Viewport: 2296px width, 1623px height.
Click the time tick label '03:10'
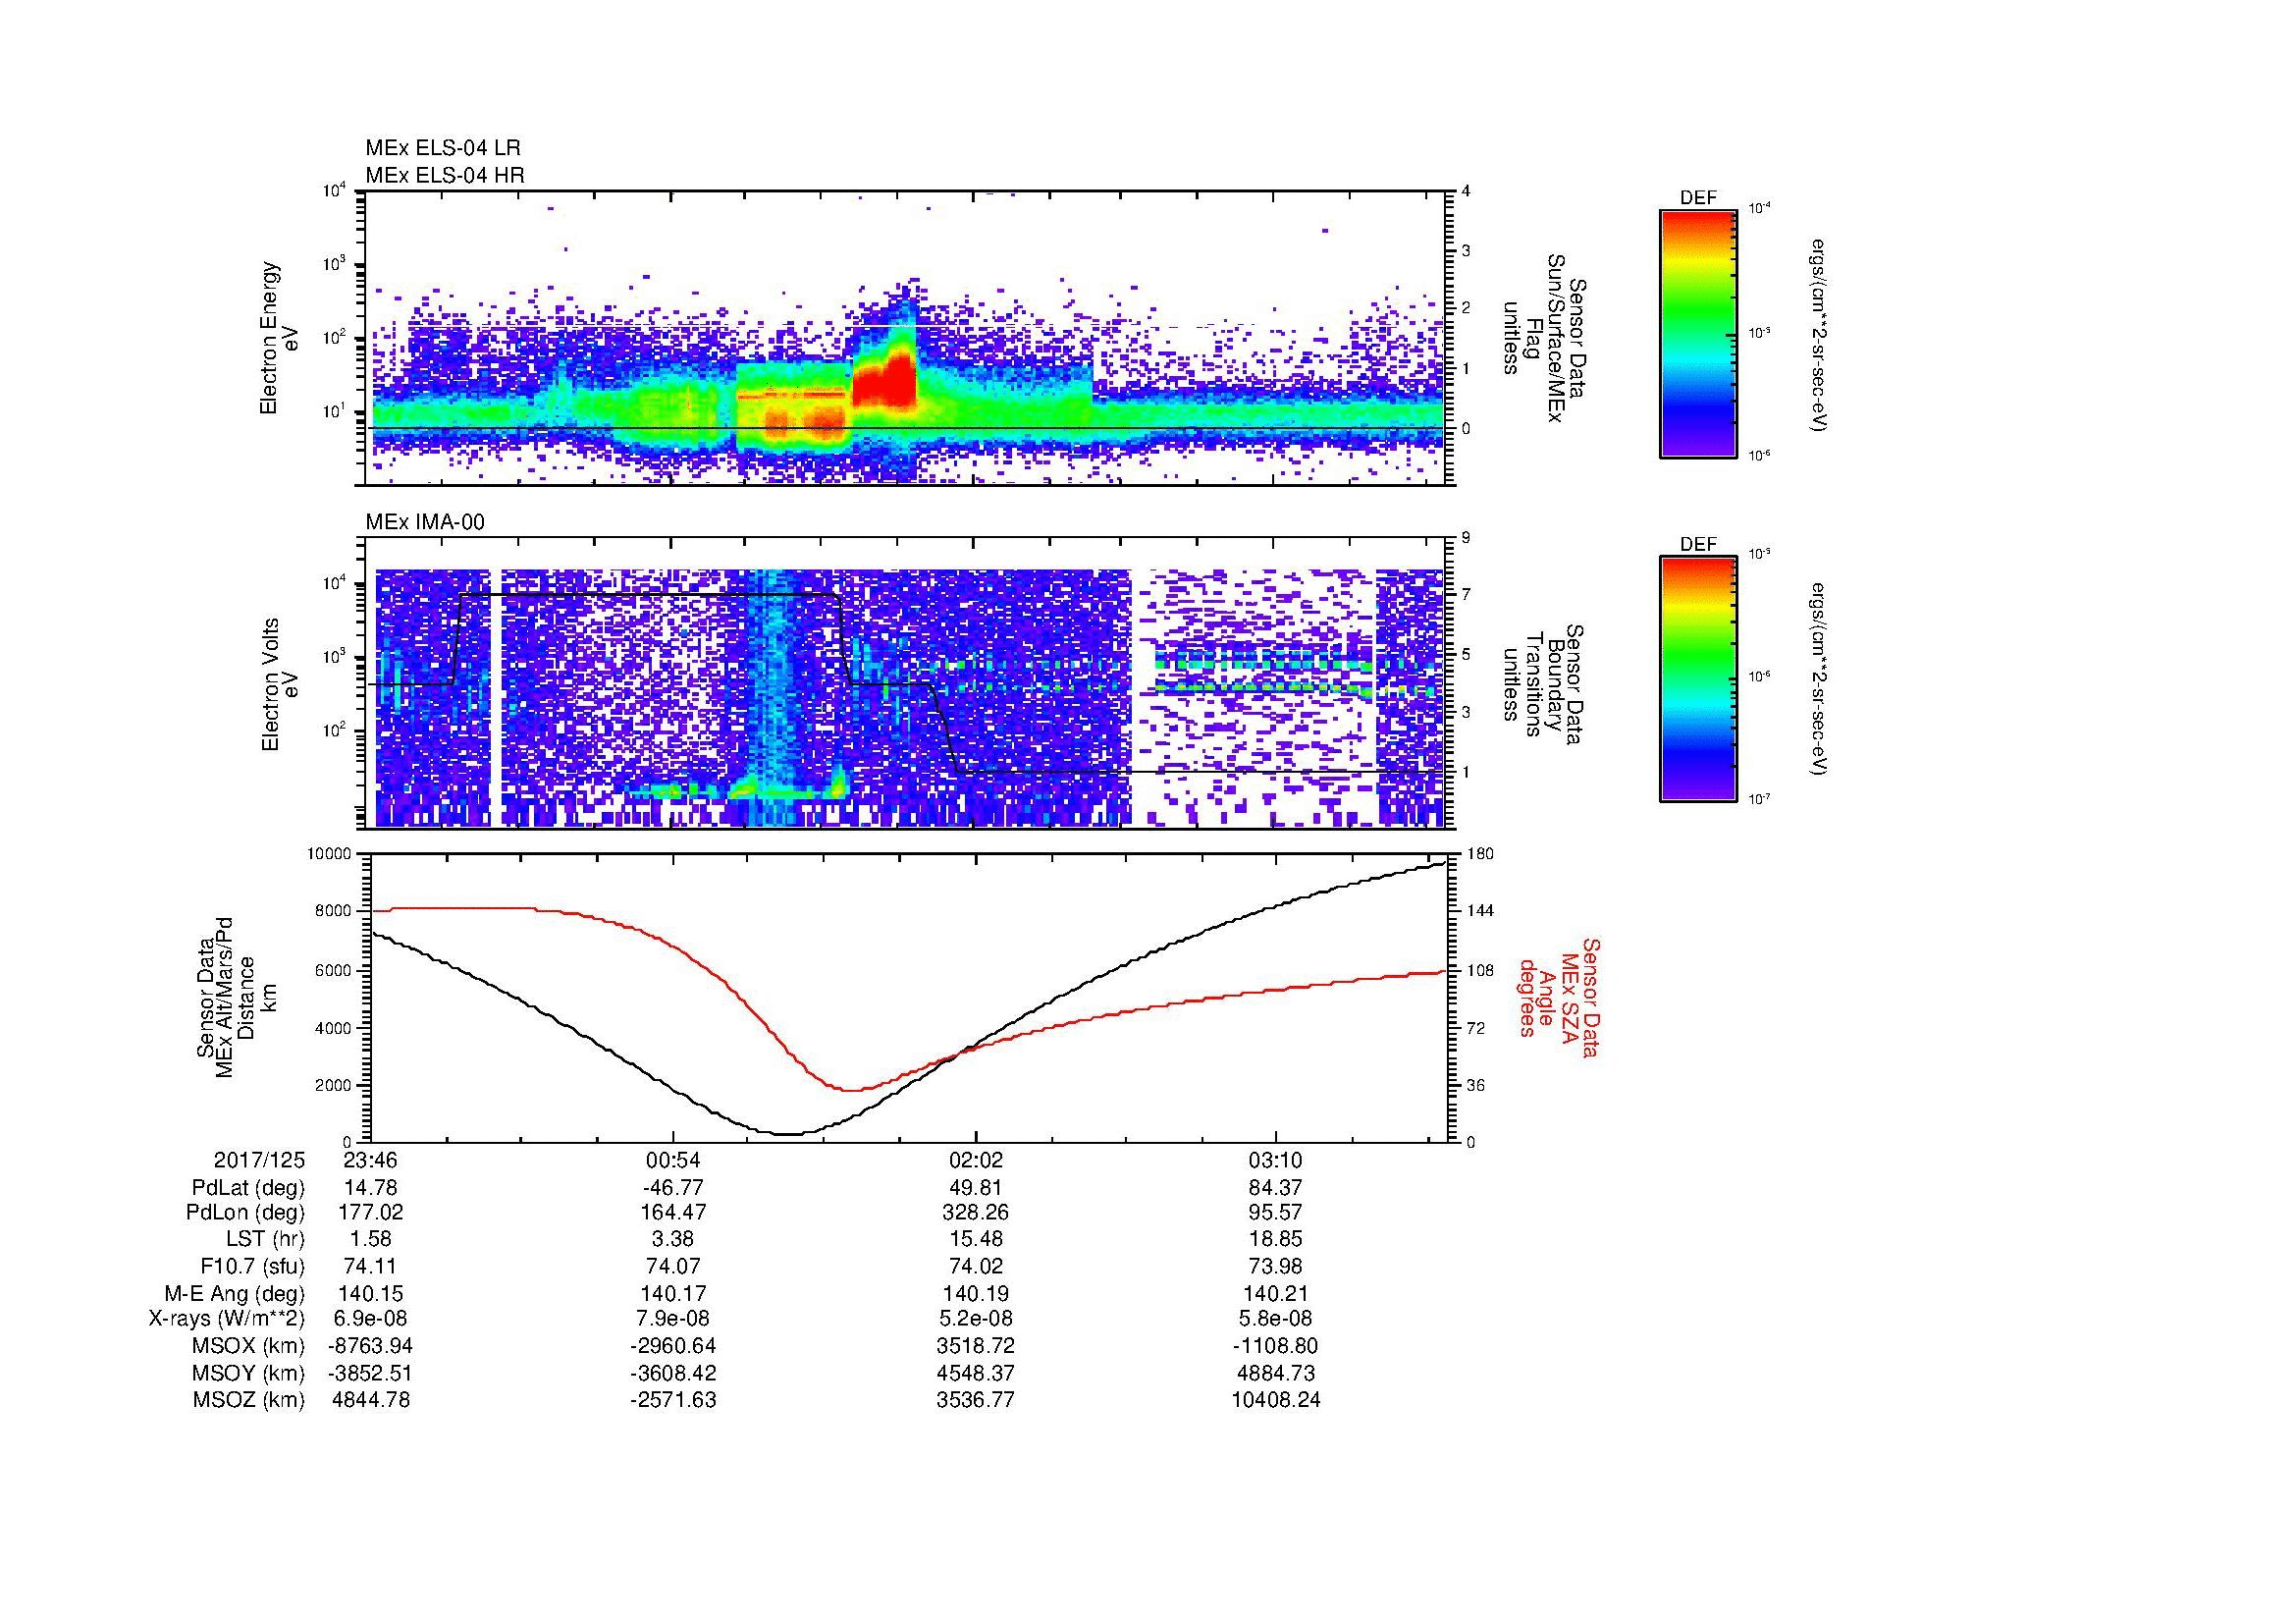pos(1277,1160)
